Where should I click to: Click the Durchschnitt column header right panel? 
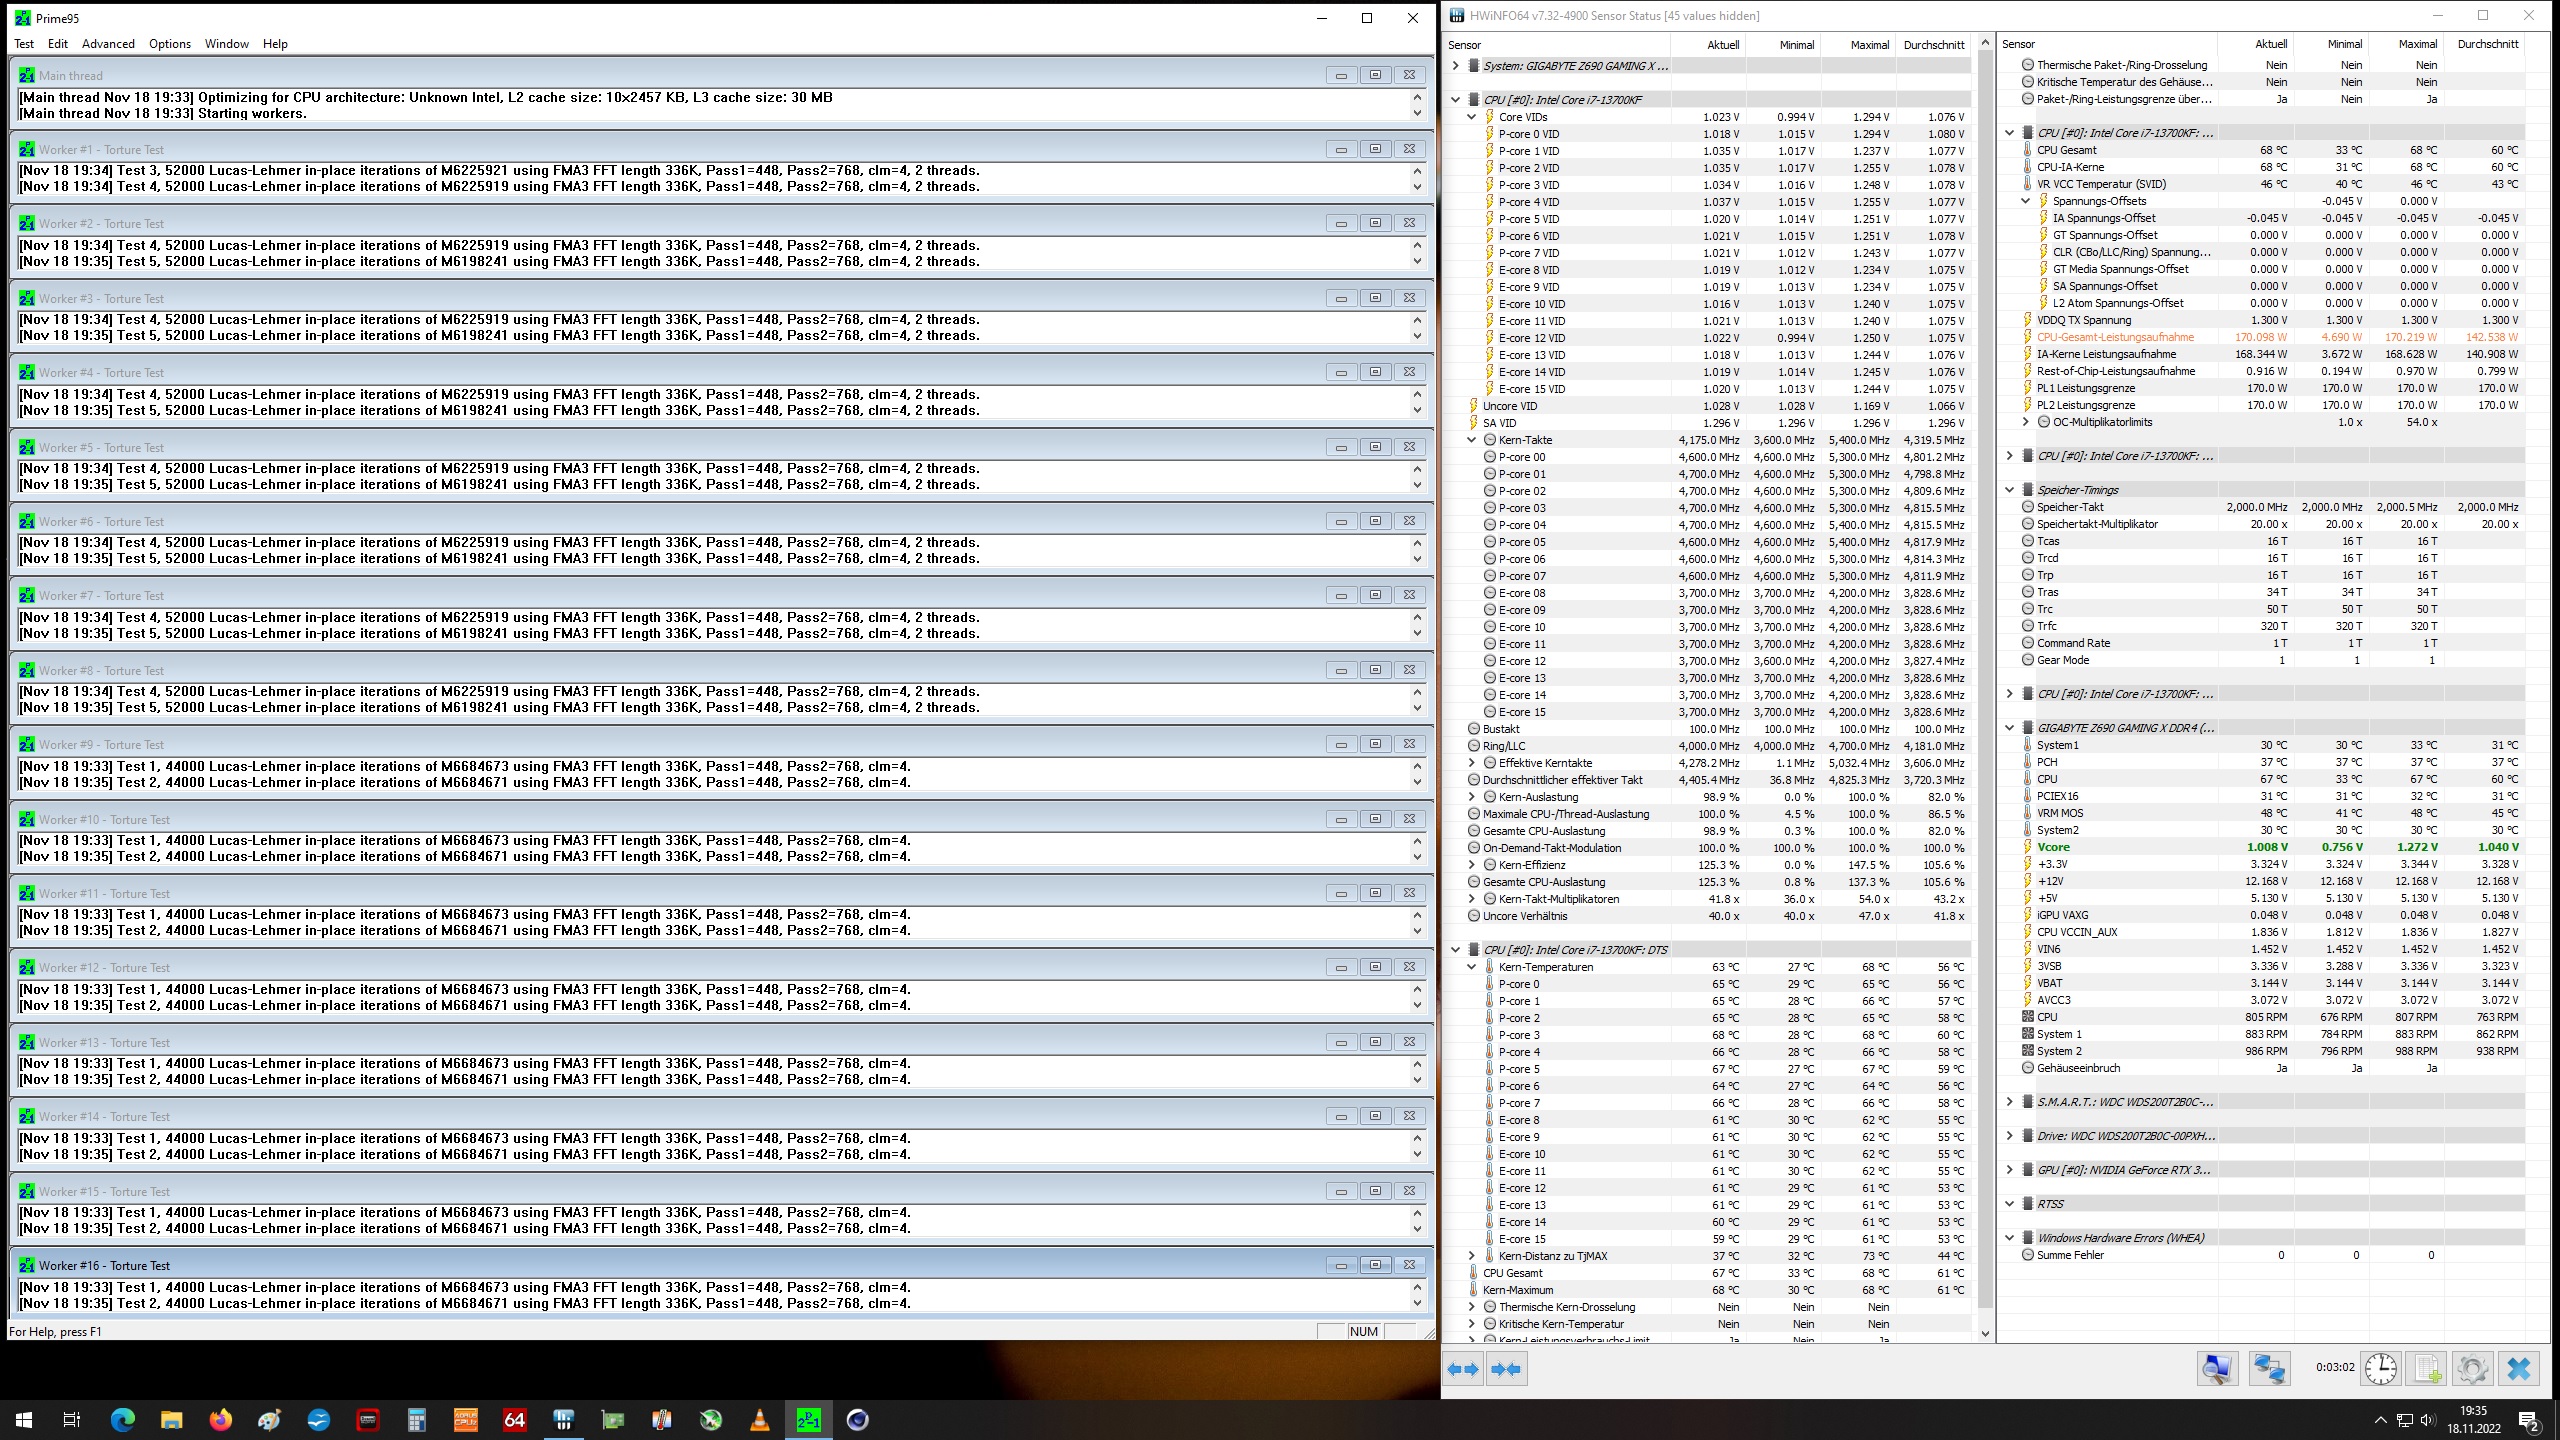point(2487,44)
